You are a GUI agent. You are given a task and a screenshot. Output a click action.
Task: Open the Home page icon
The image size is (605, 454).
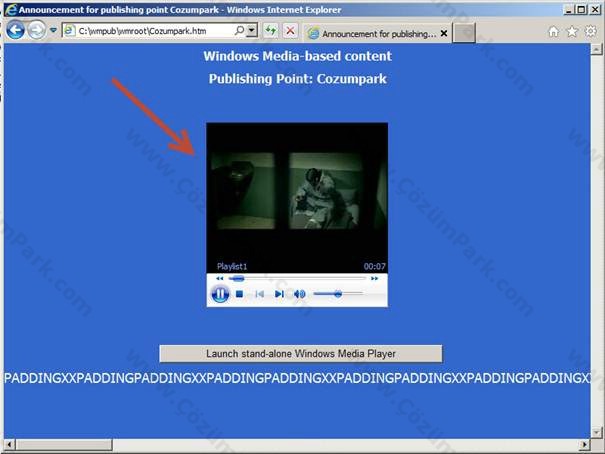[x=553, y=32]
